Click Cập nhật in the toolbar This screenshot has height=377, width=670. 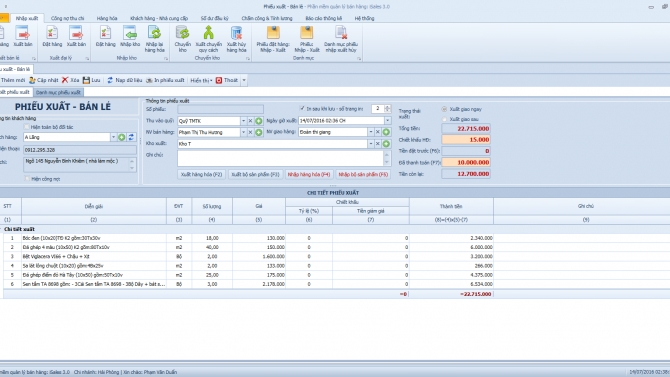[44, 80]
